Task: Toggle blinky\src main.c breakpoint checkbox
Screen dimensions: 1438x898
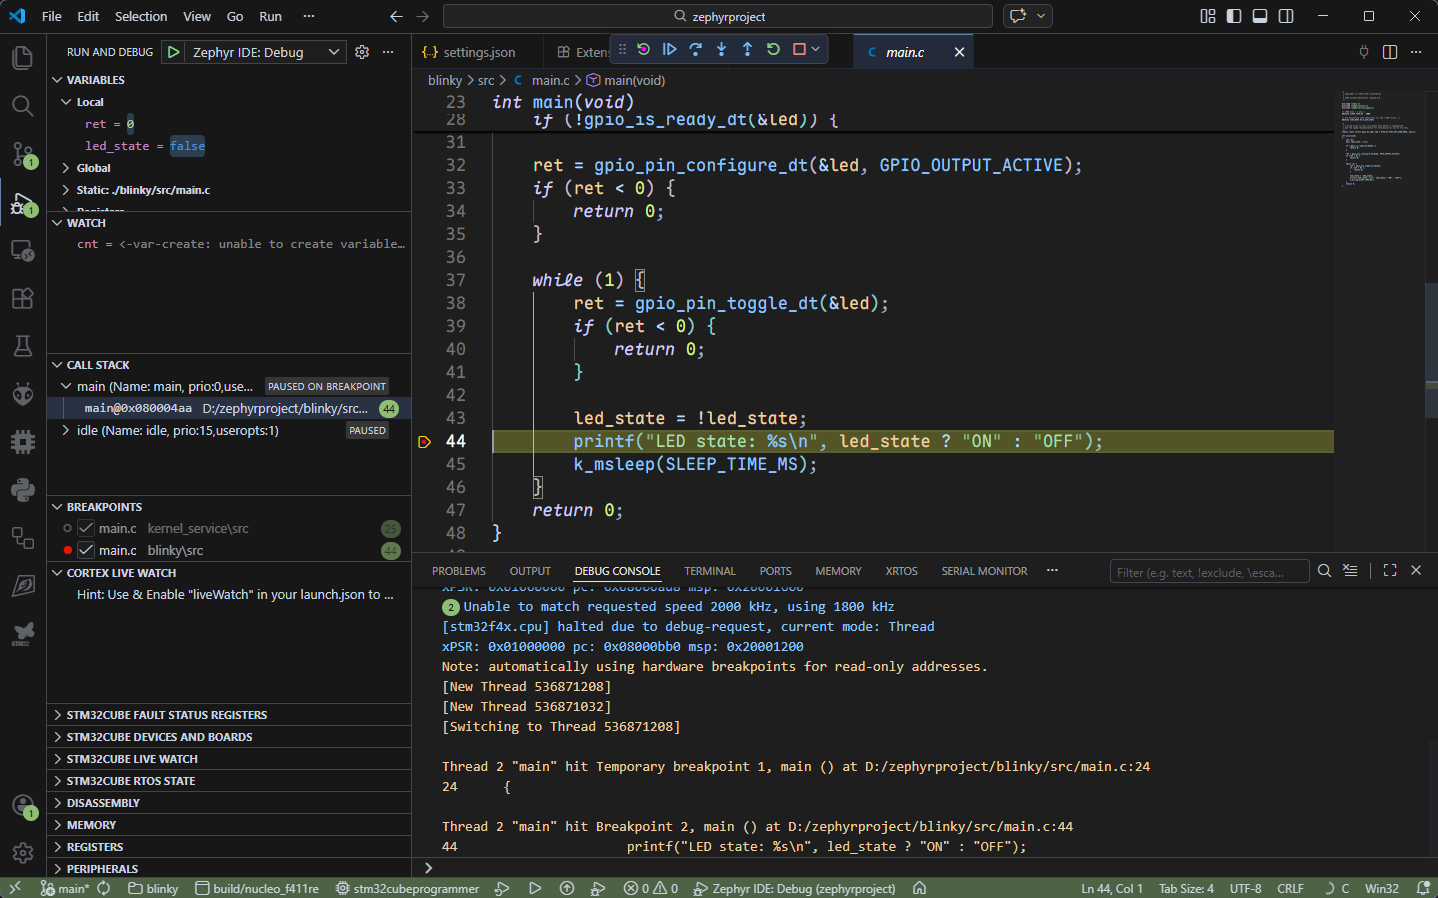Action: (86, 550)
